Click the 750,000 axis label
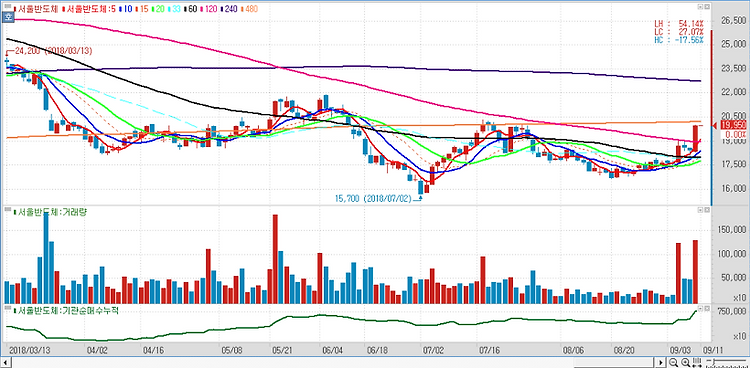 point(732,312)
